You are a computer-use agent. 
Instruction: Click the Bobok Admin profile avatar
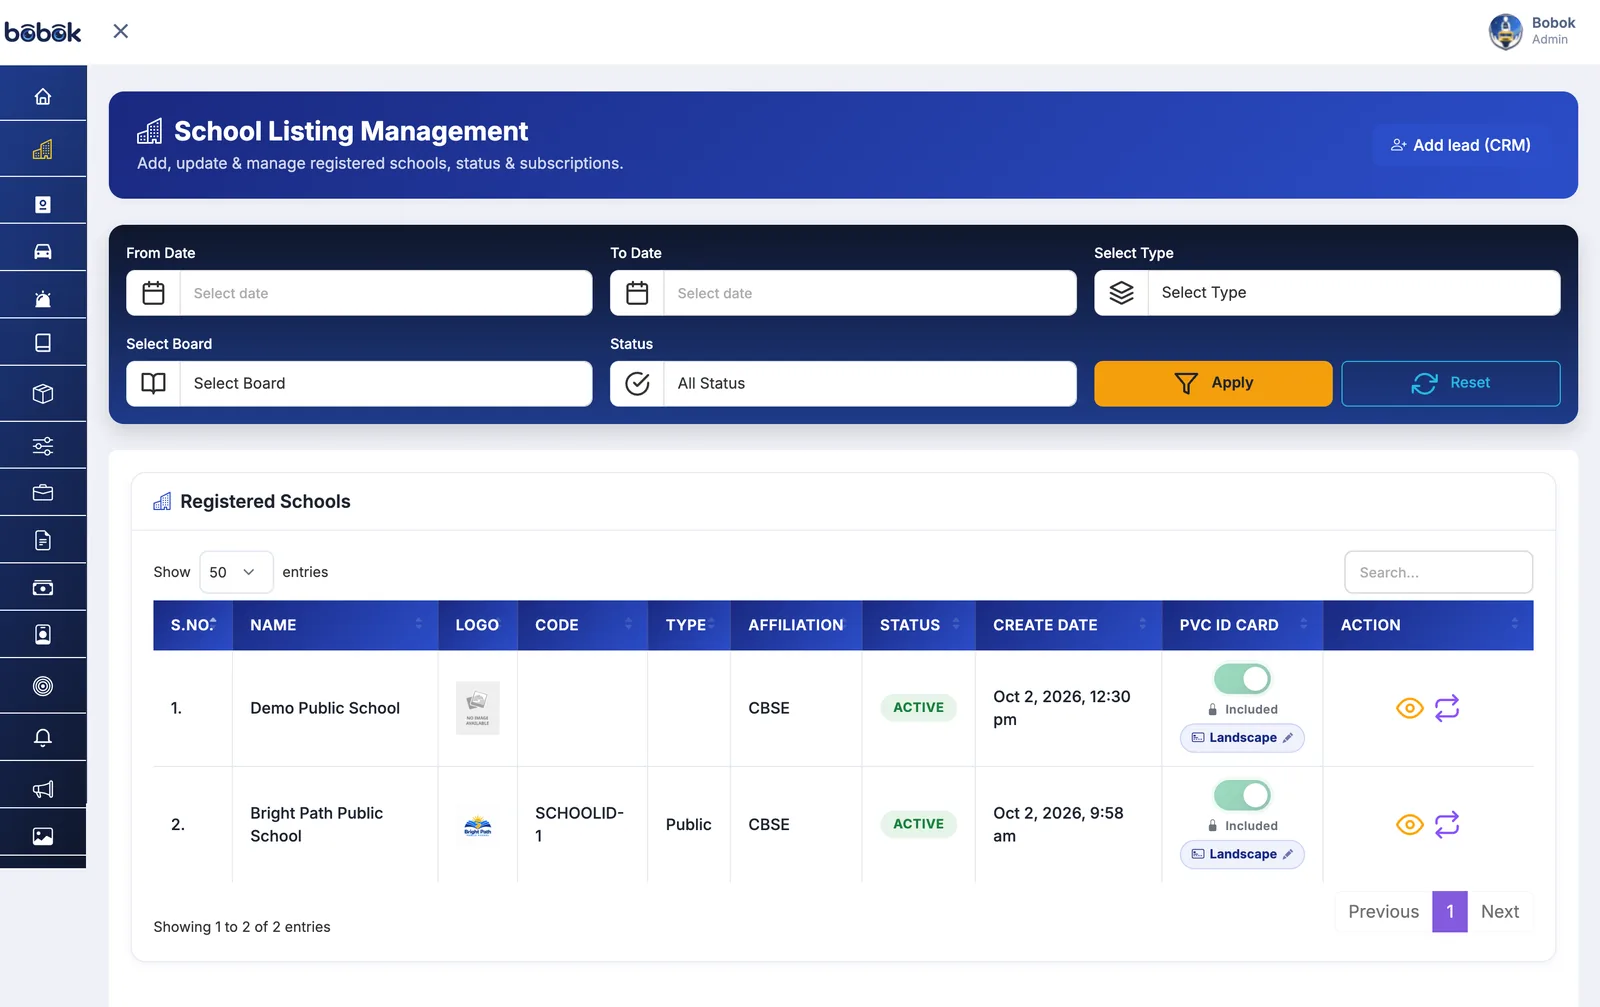click(x=1505, y=31)
